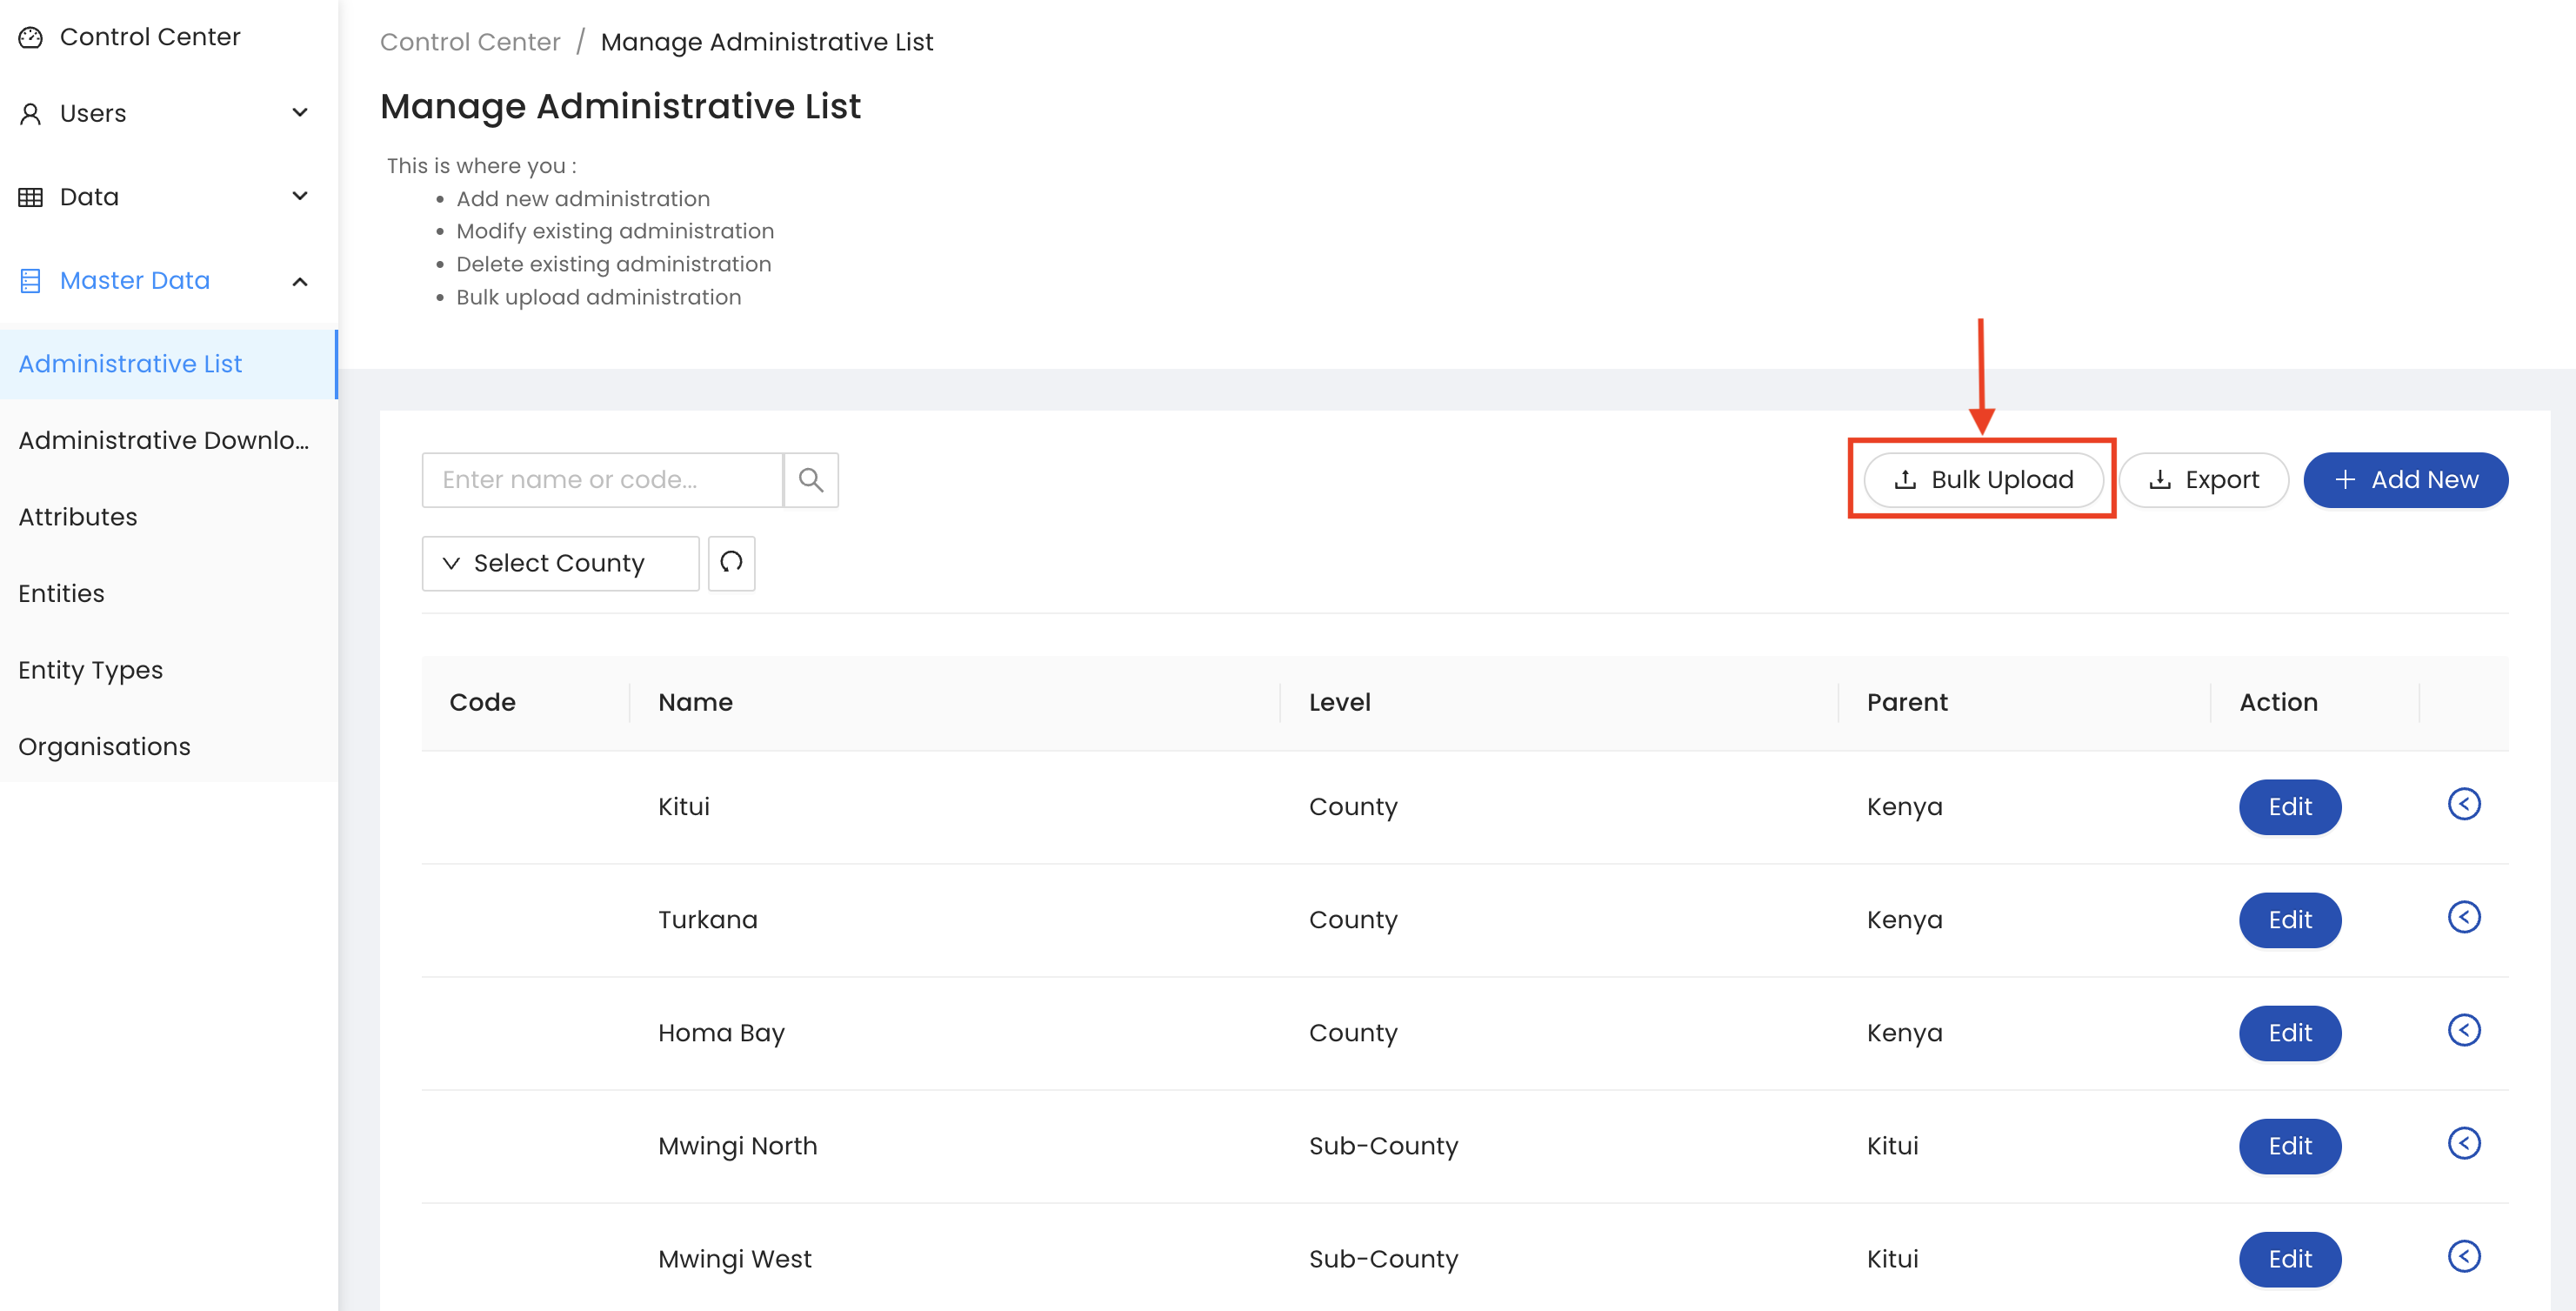Click the circled arrow for Mwingi West row

[x=2463, y=1256]
